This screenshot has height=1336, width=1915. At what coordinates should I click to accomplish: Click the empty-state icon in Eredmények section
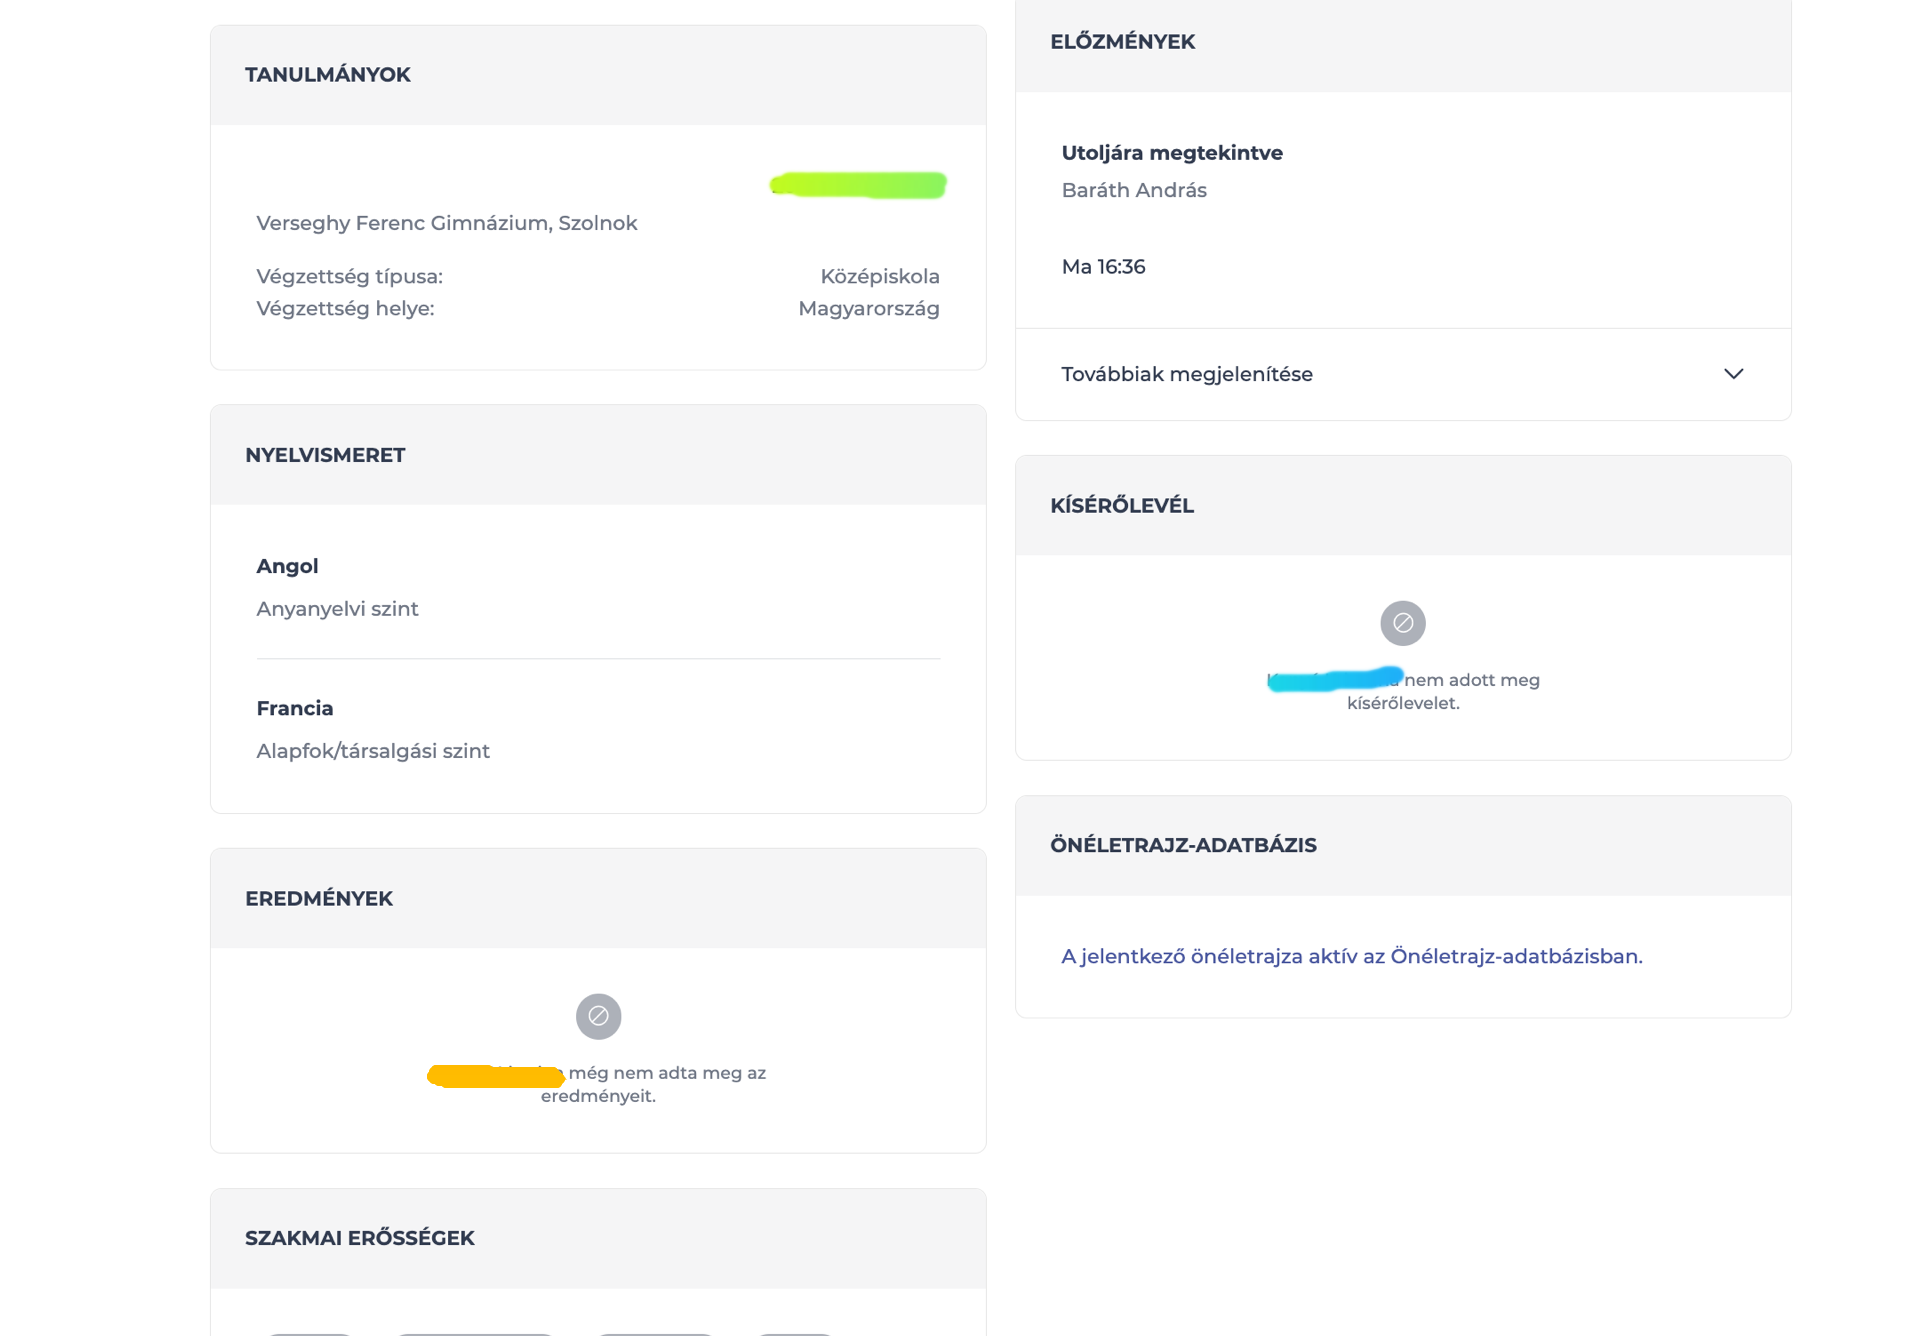pos(598,1016)
